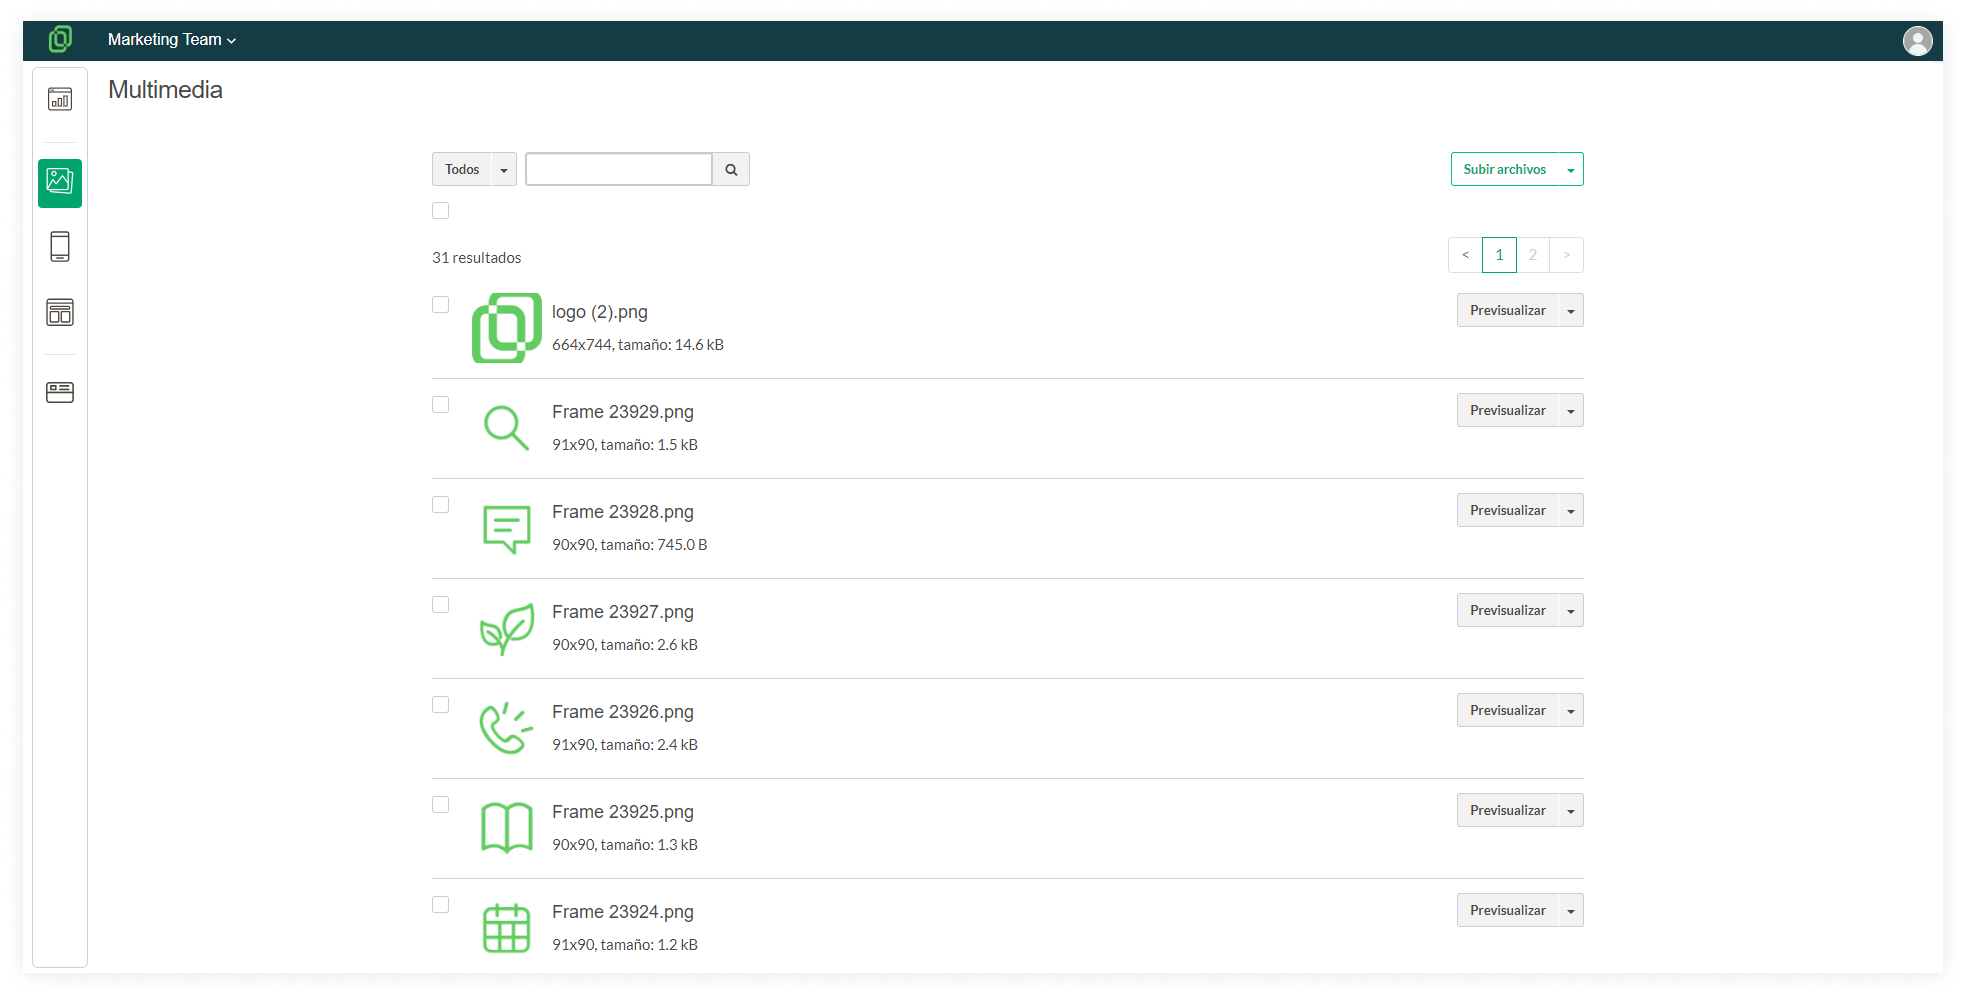The width and height of the screenshot is (1966, 998).
Task: Select the Multimedia image sidebar icon
Action: pyautogui.click(x=60, y=183)
